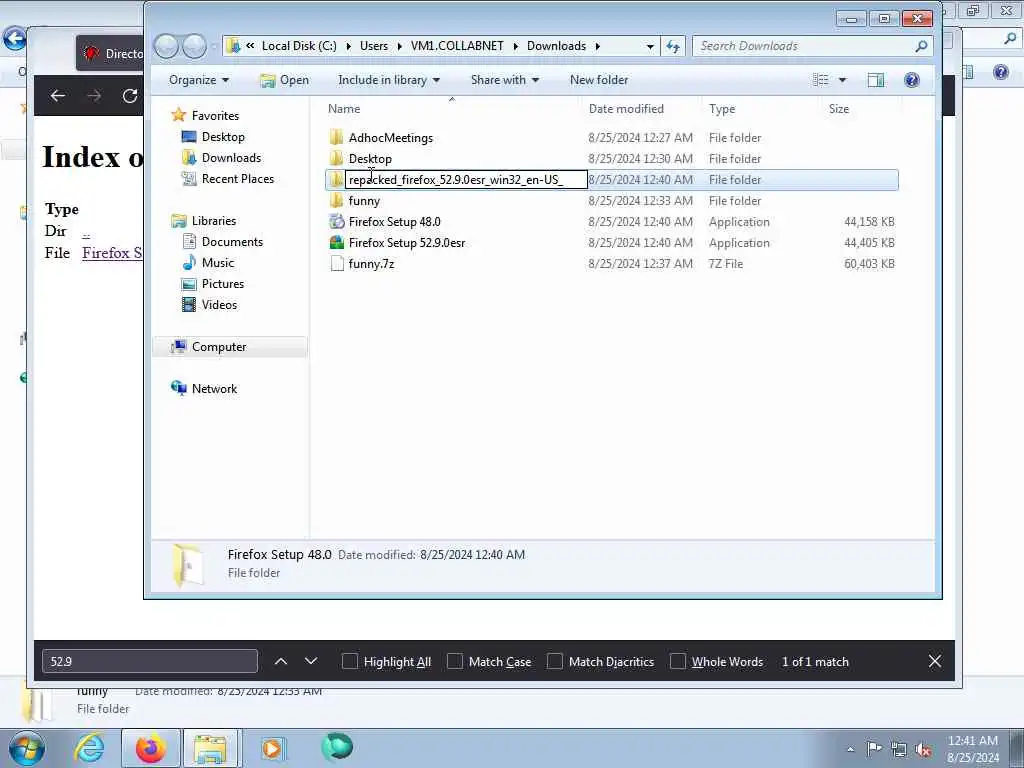This screenshot has height=768, width=1024.
Task: Select the AdhocMeetings folder icon
Action: 336,137
